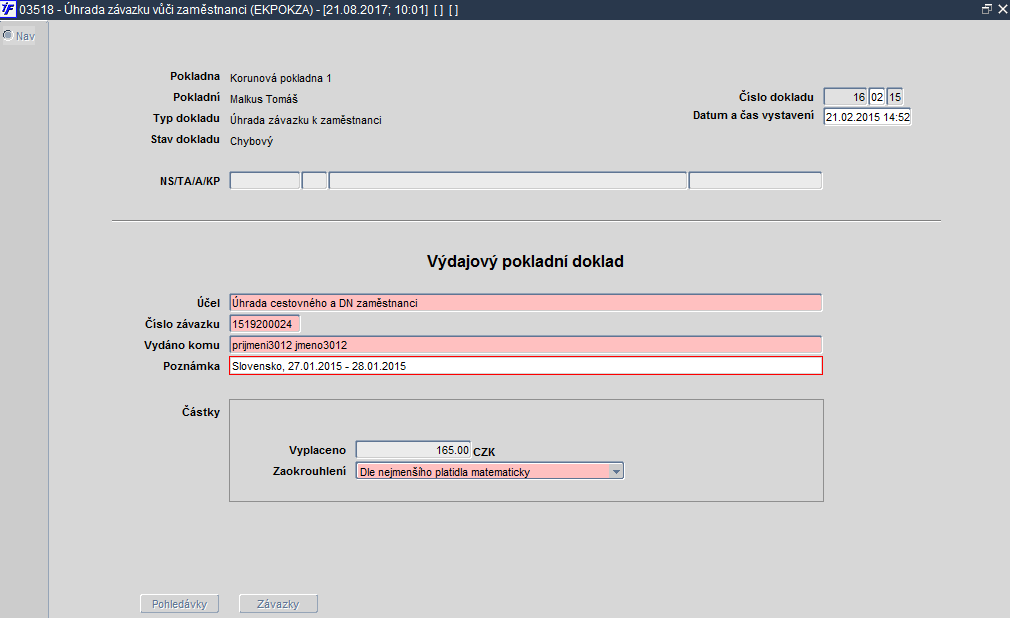Click the Číslo dokladu field containing 02
Viewport: 1010px width, 618px height.
[877, 97]
